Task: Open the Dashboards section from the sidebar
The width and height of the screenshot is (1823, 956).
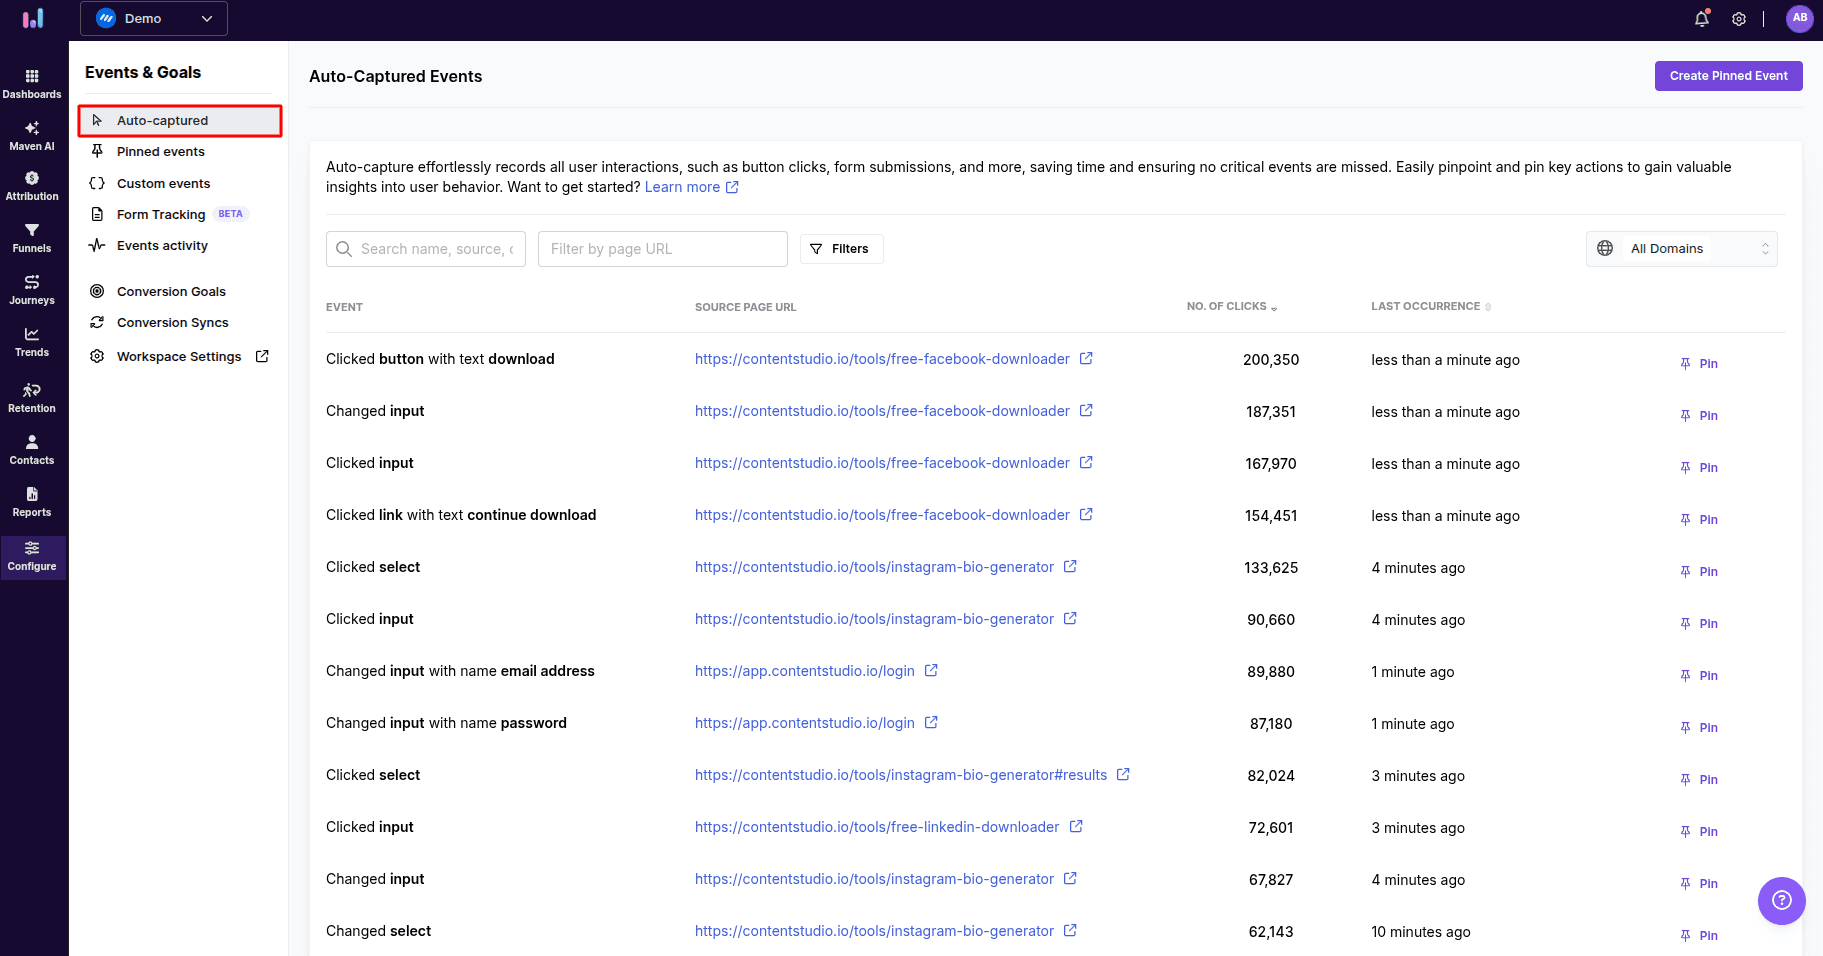Action: [x=32, y=82]
